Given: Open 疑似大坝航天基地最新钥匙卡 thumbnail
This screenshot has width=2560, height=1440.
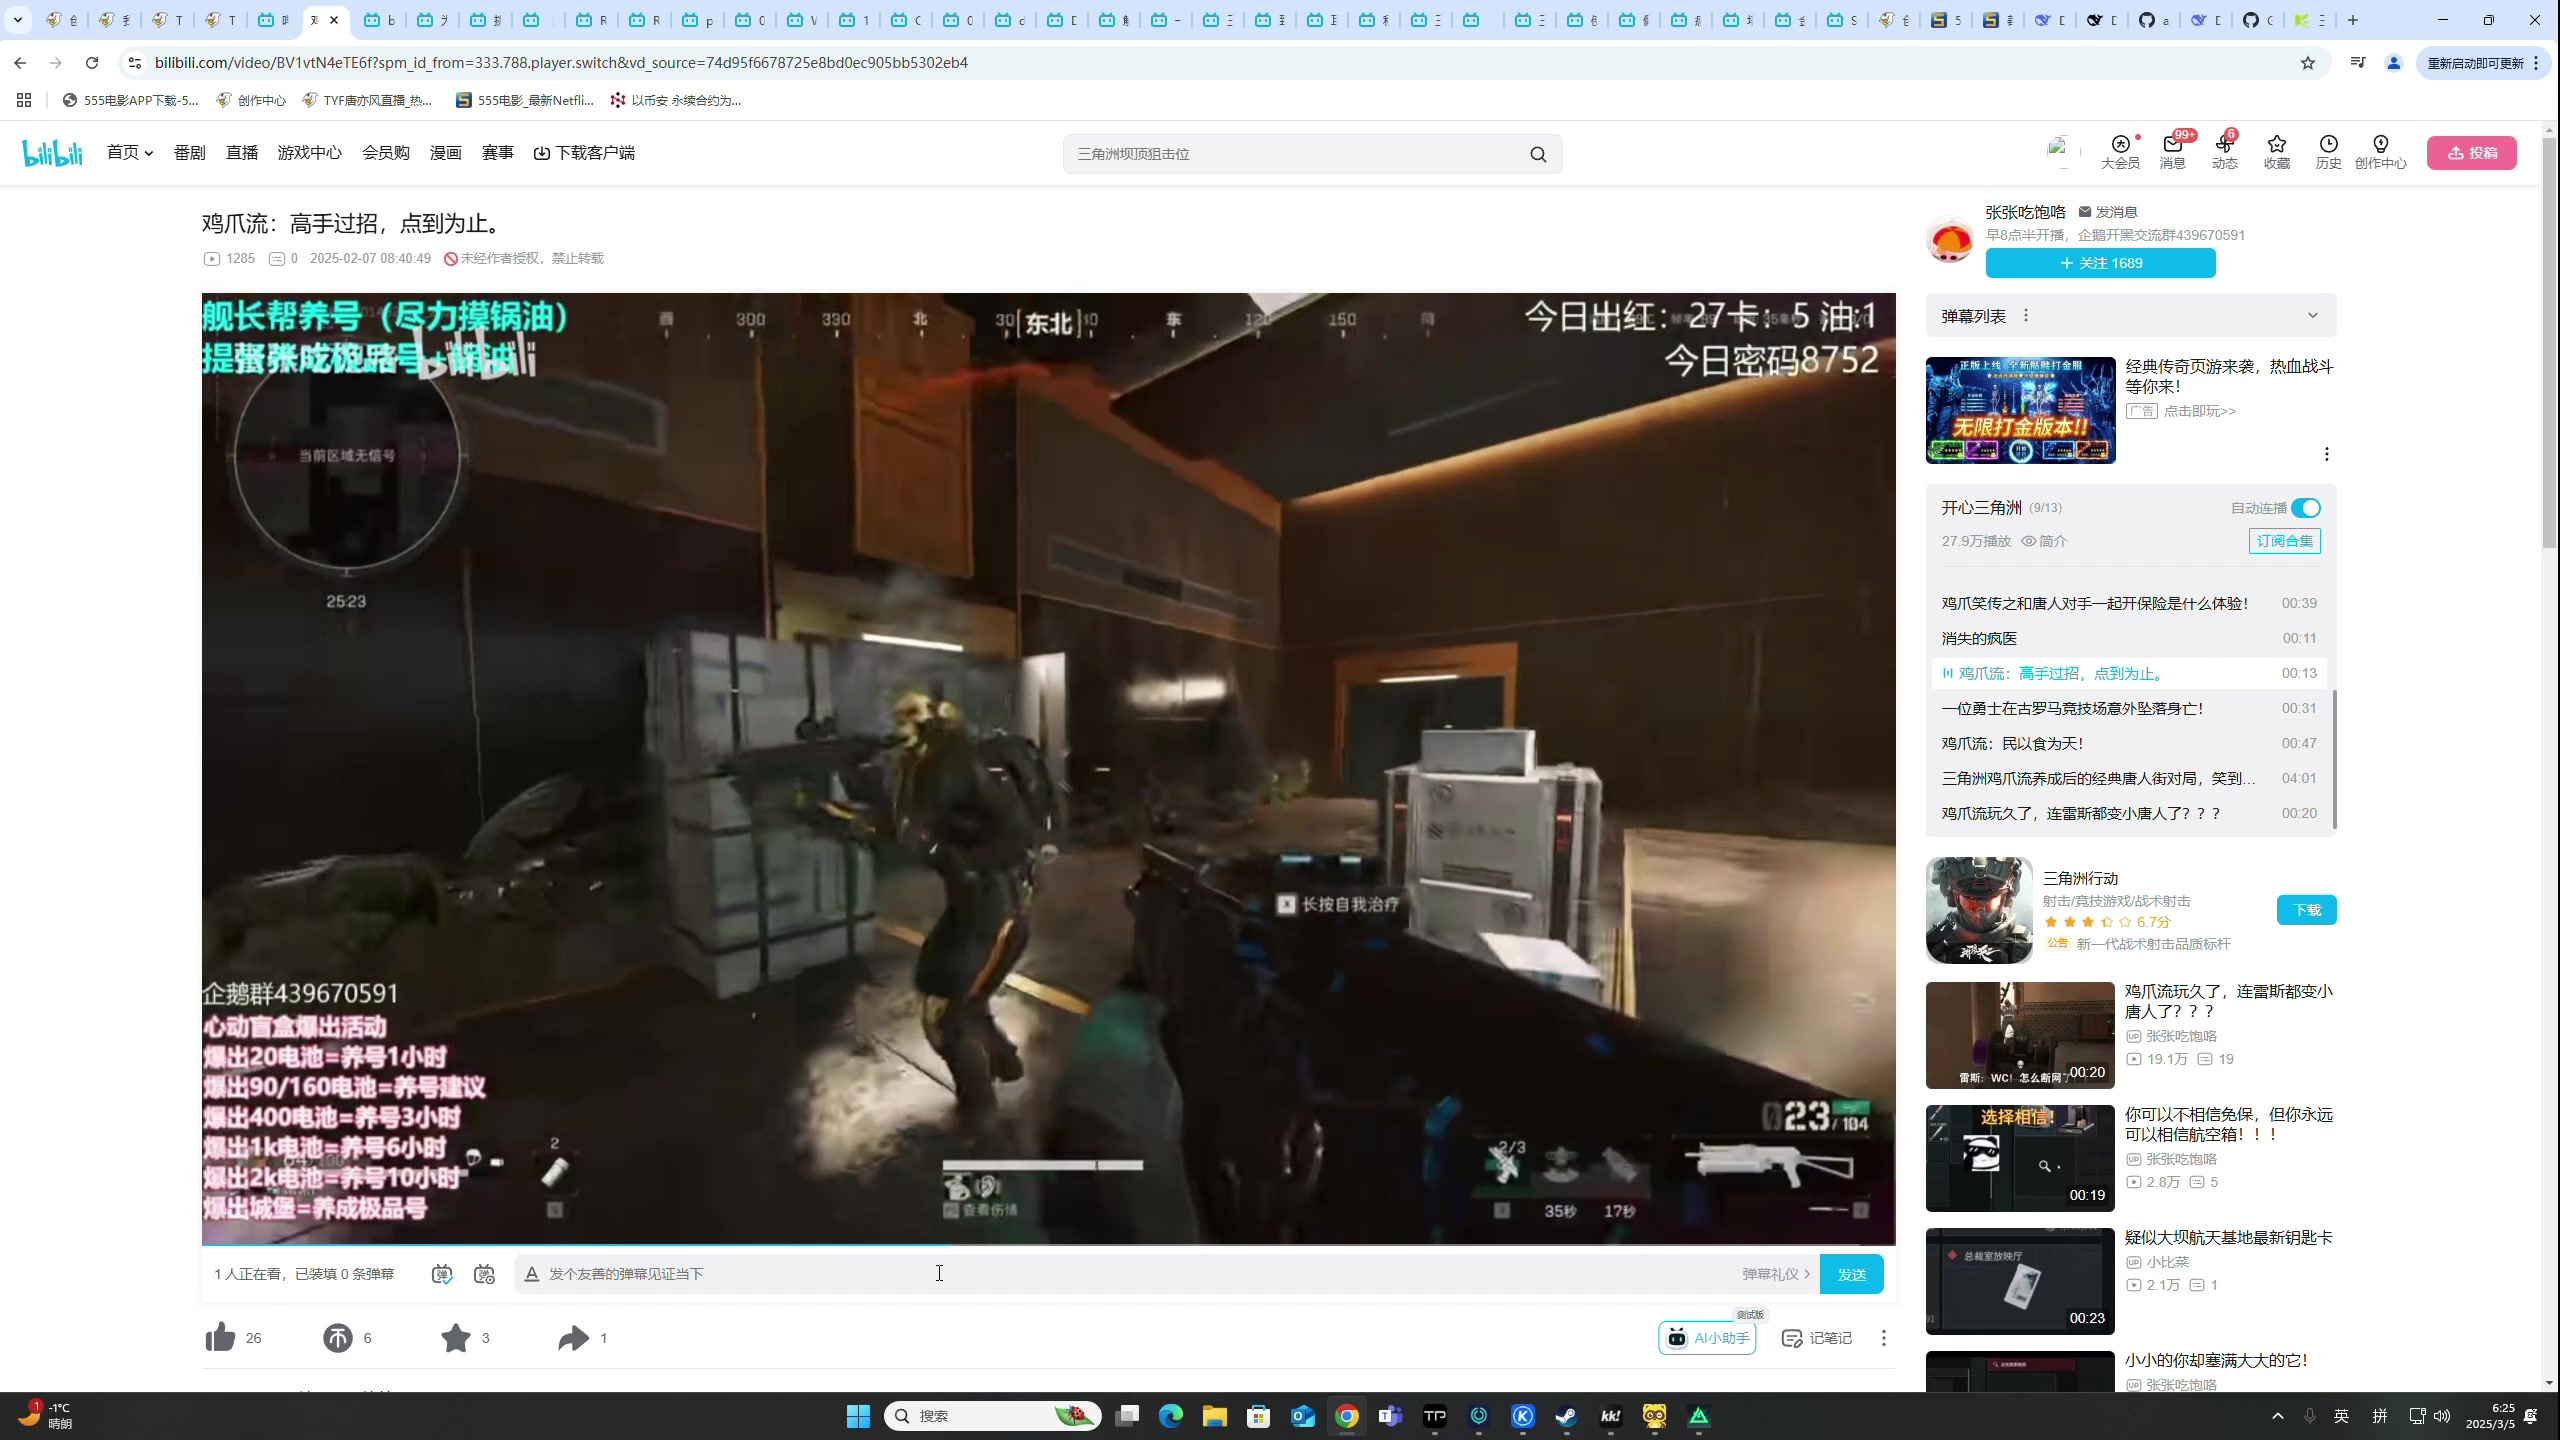Looking at the screenshot, I should [x=2020, y=1281].
